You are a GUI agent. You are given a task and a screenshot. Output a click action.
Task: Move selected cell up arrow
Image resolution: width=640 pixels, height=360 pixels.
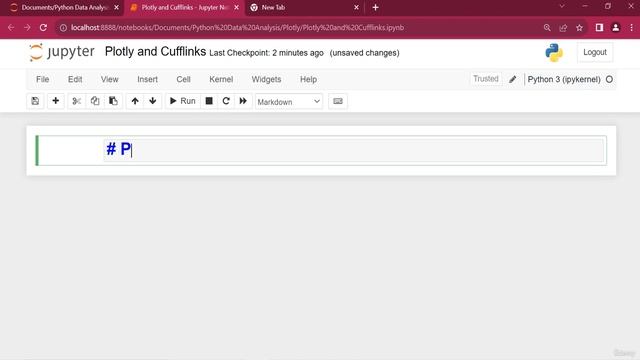click(135, 101)
